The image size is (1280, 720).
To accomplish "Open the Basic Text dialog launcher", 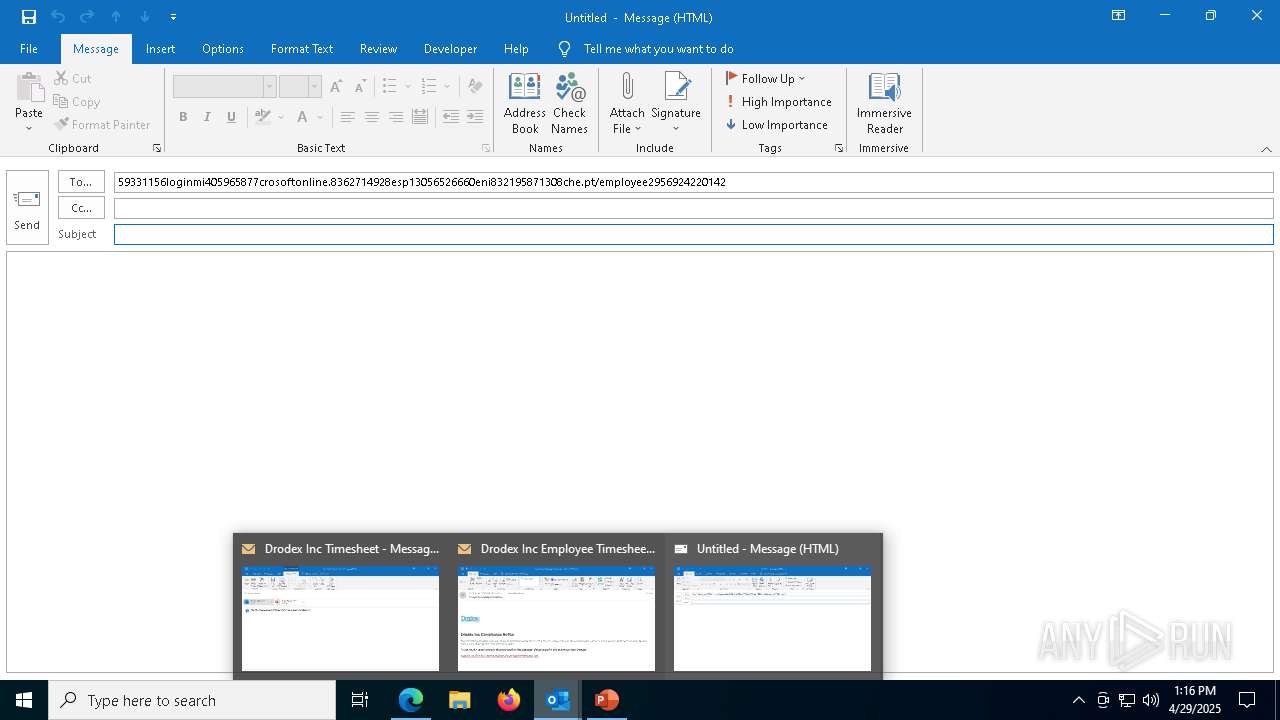I will pos(487,148).
